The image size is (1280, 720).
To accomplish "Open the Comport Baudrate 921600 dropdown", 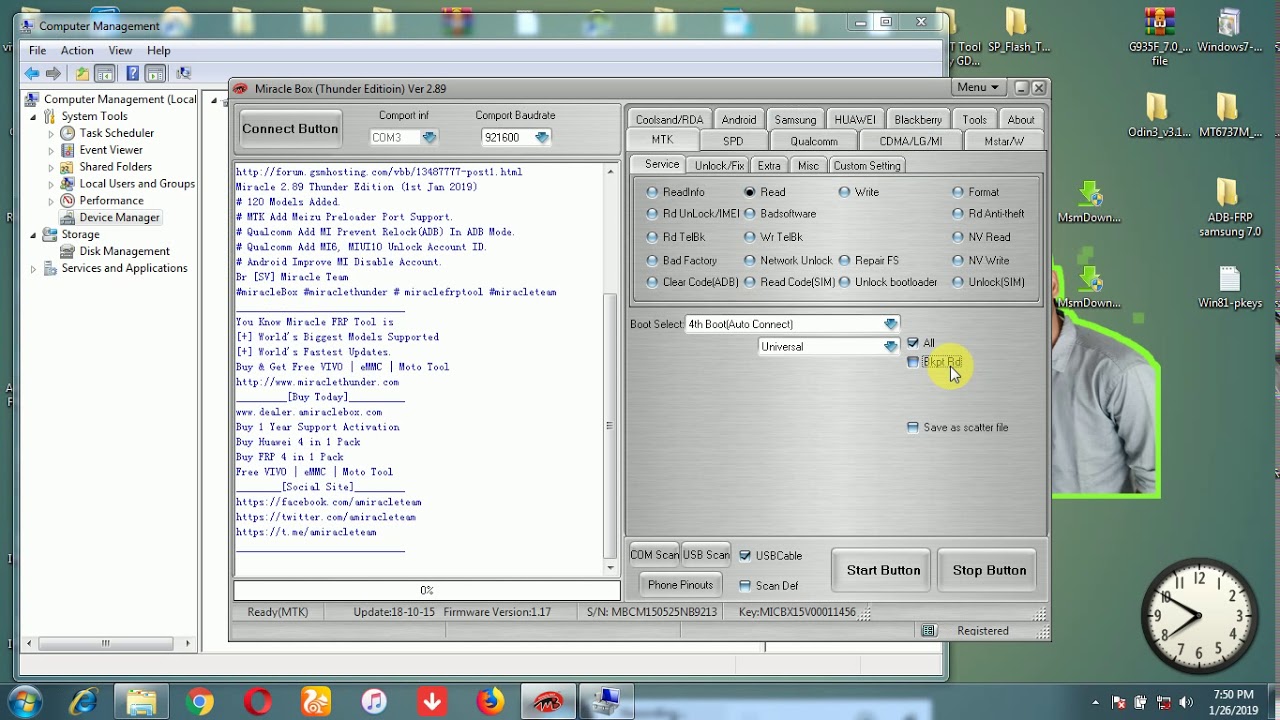I will click(x=541, y=138).
